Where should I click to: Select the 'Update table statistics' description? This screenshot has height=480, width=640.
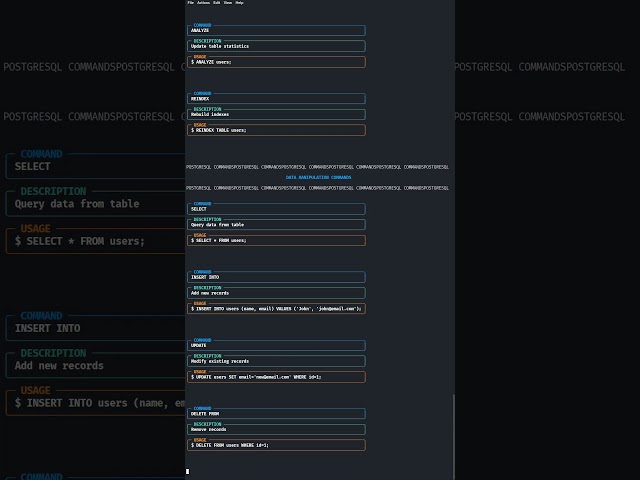pyautogui.click(x=220, y=46)
